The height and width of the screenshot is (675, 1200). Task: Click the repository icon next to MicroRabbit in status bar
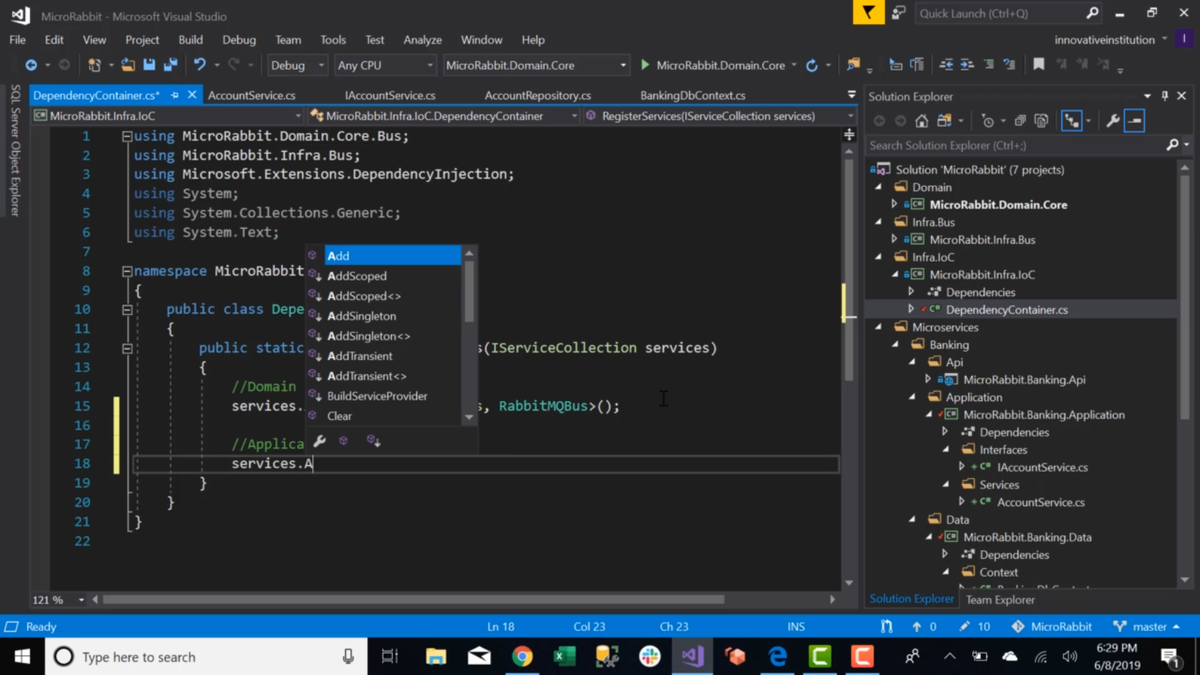1018,627
